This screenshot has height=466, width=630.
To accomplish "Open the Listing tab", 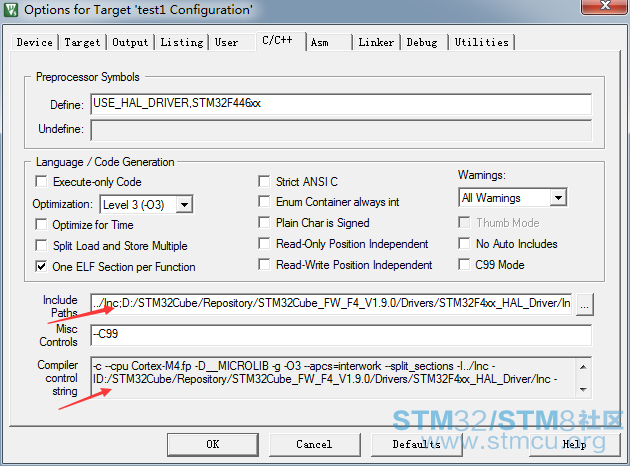I will tap(182, 42).
